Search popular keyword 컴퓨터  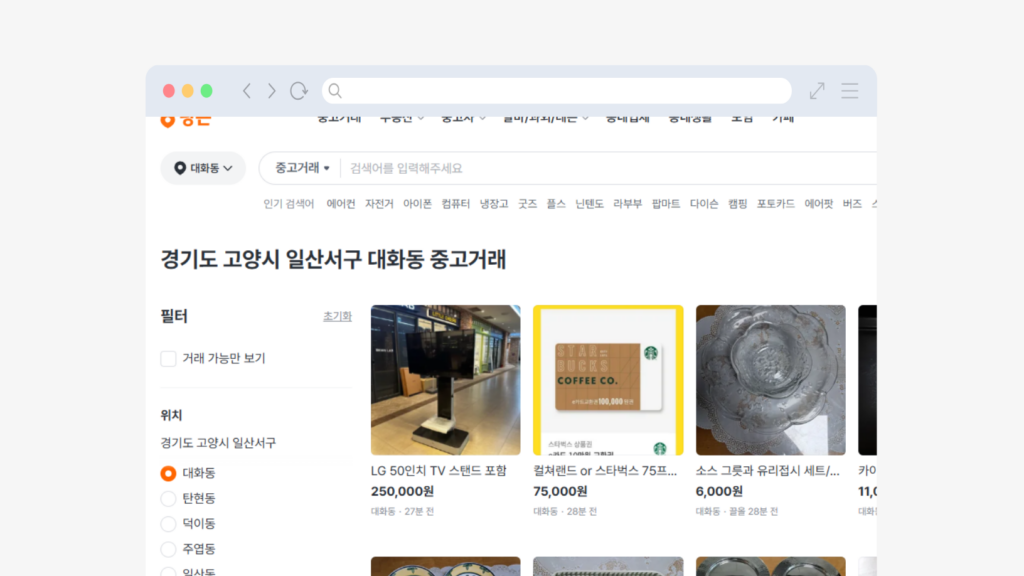tap(456, 204)
